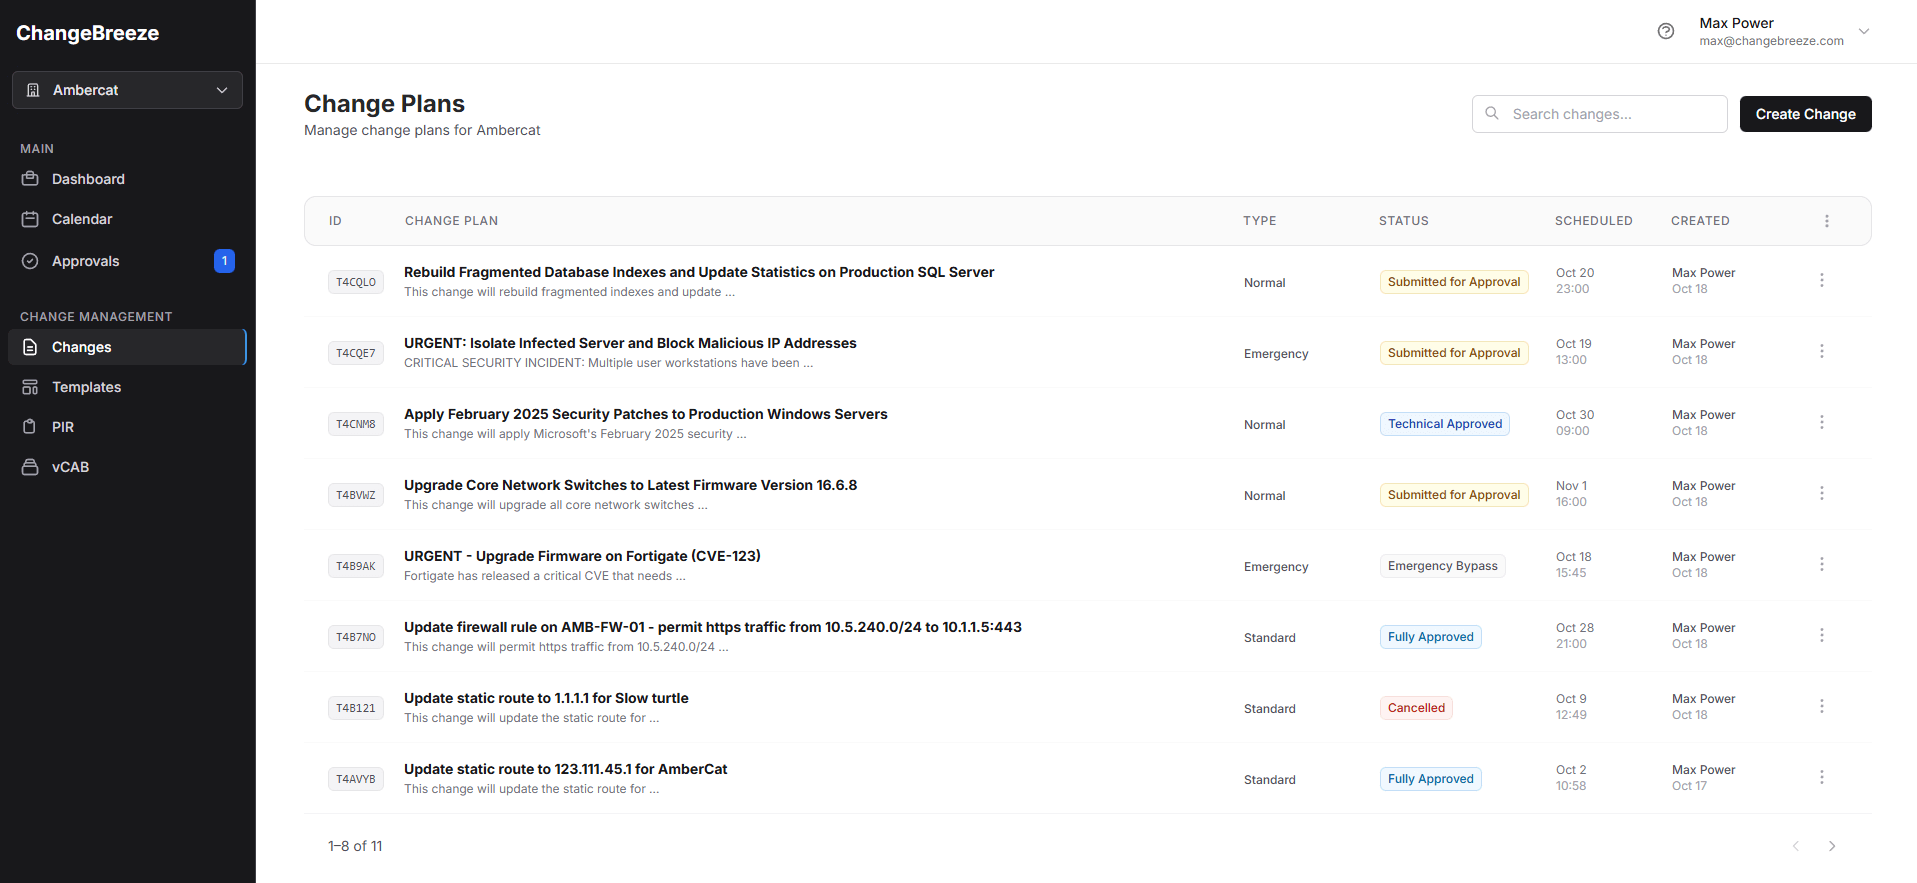Open the PIR clipboard icon

[x=30, y=427]
